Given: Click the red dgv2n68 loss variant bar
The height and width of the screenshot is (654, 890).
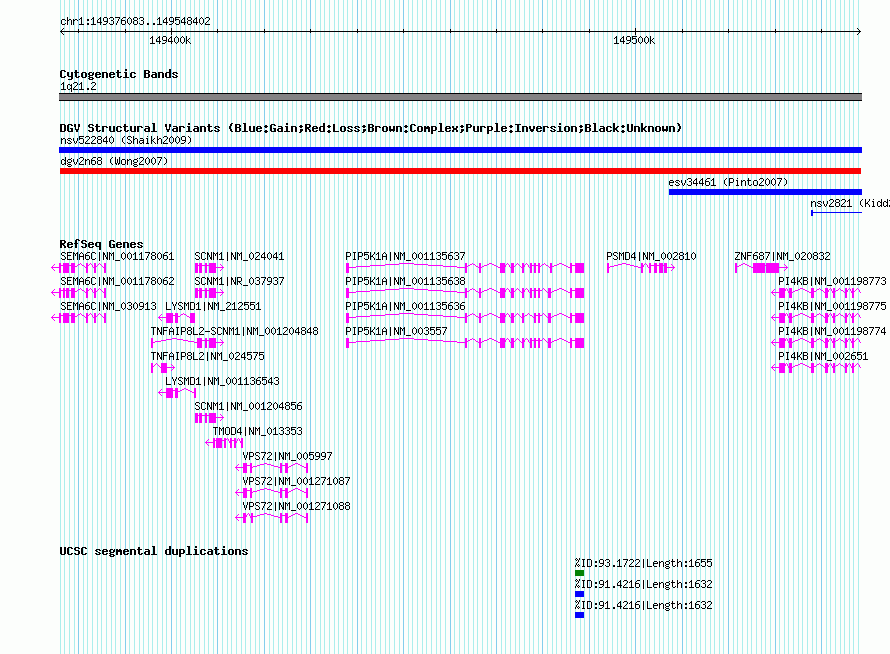Looking at the screenshot, I should (x=460, y=171).
